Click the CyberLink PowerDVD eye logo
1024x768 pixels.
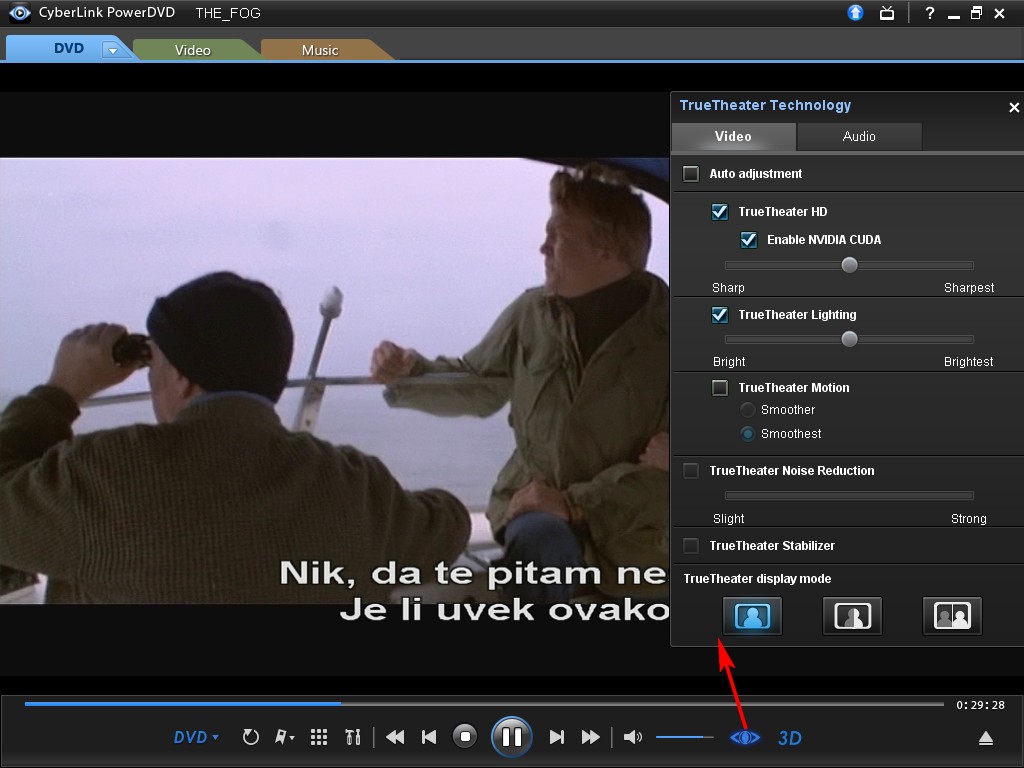[19, 12]
